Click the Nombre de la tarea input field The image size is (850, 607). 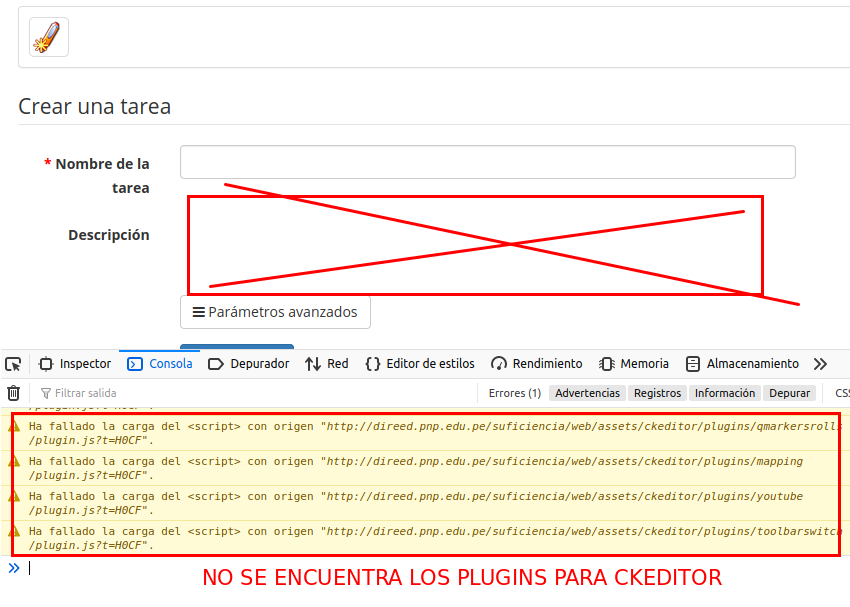[487, 161]
